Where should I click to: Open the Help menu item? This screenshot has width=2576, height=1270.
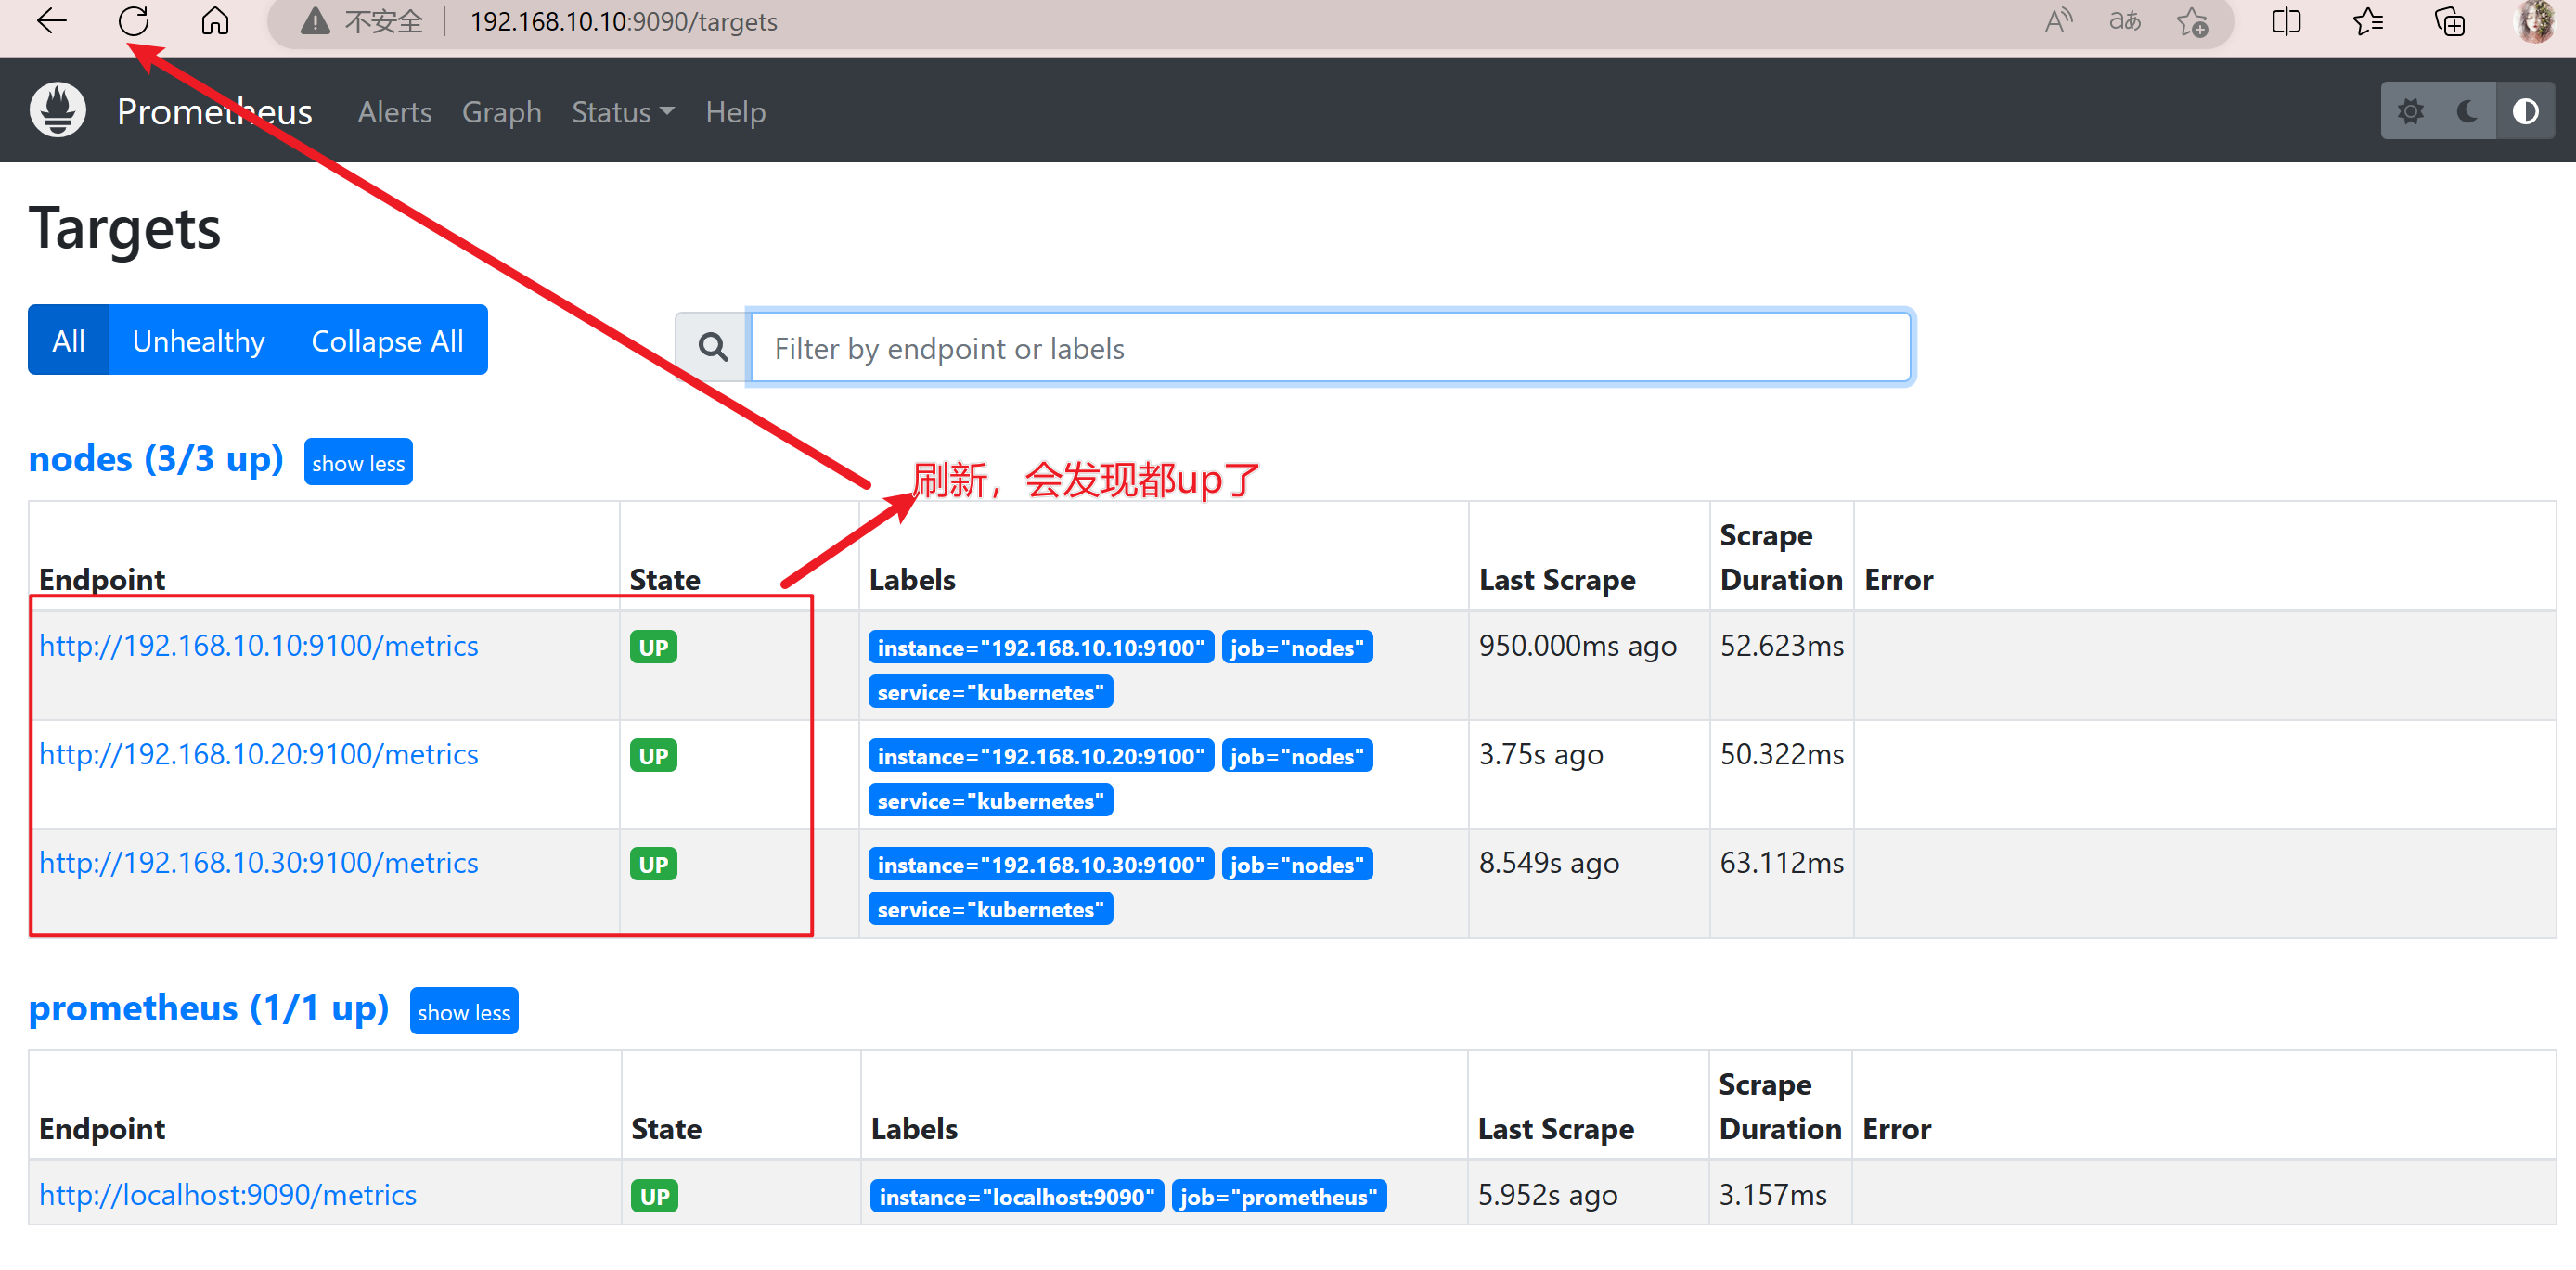click(735, 112)
